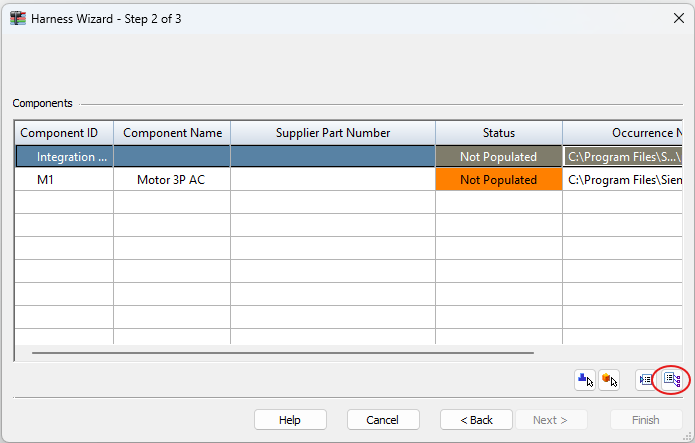Select the M1 component ID cell
Image resolution: width=695 pixels, height=443 pixels.
[45, 180]
